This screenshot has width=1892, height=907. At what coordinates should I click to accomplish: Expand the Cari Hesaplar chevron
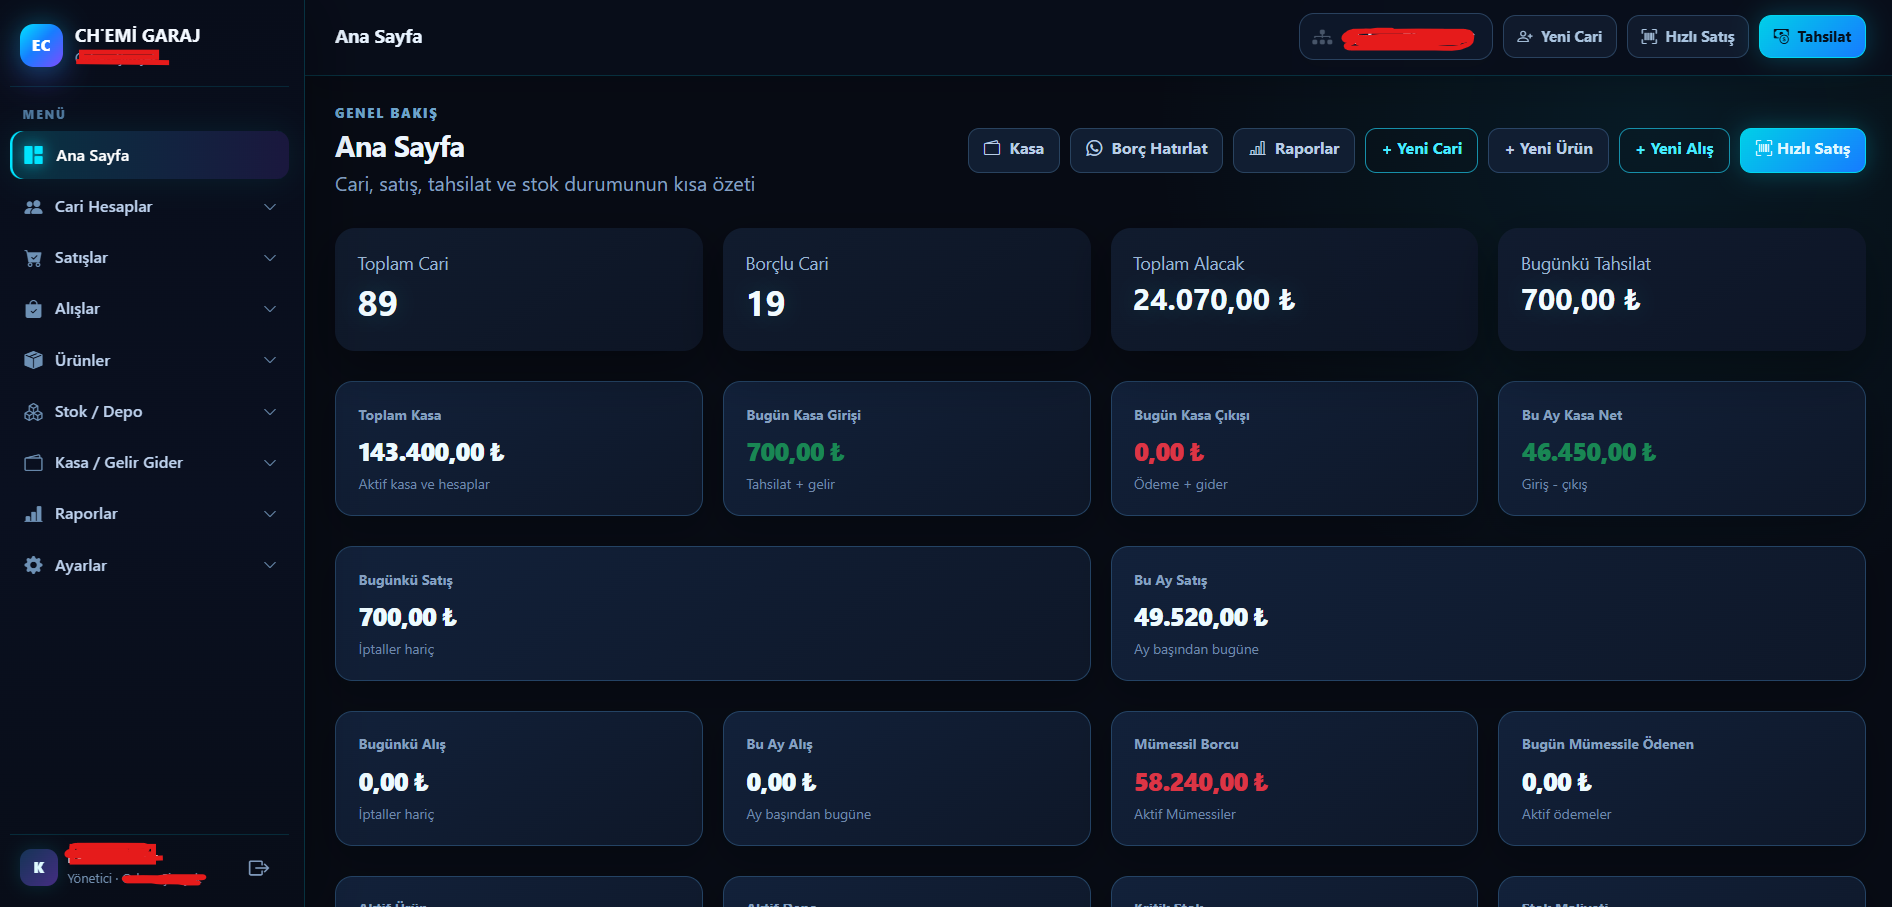pyautogui.click(x=270, y=207)
